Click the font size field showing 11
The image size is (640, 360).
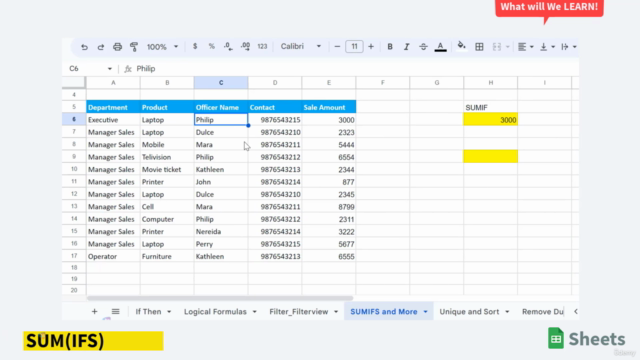tap(354, 47)
